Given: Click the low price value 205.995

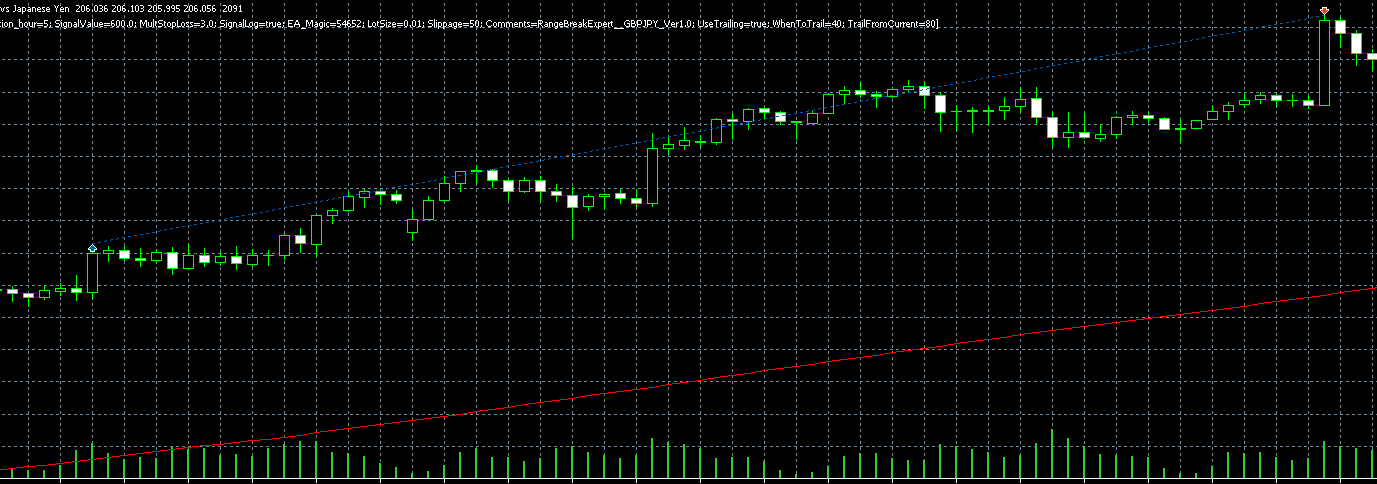Looking at the screenshot, I should 164,9.
